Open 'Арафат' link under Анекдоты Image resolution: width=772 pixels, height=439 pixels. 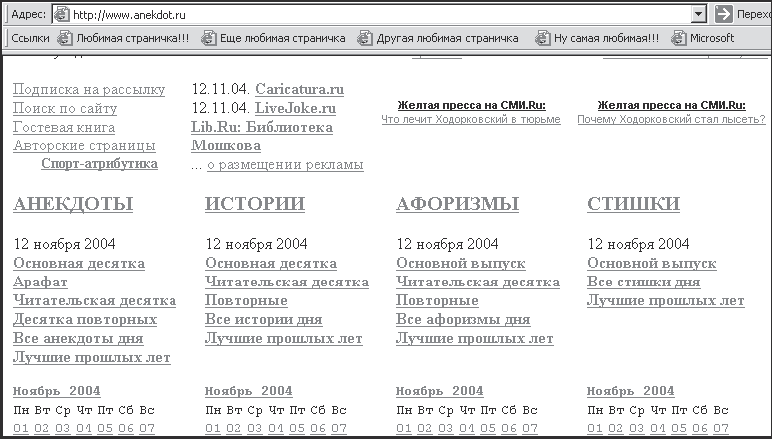40,282
